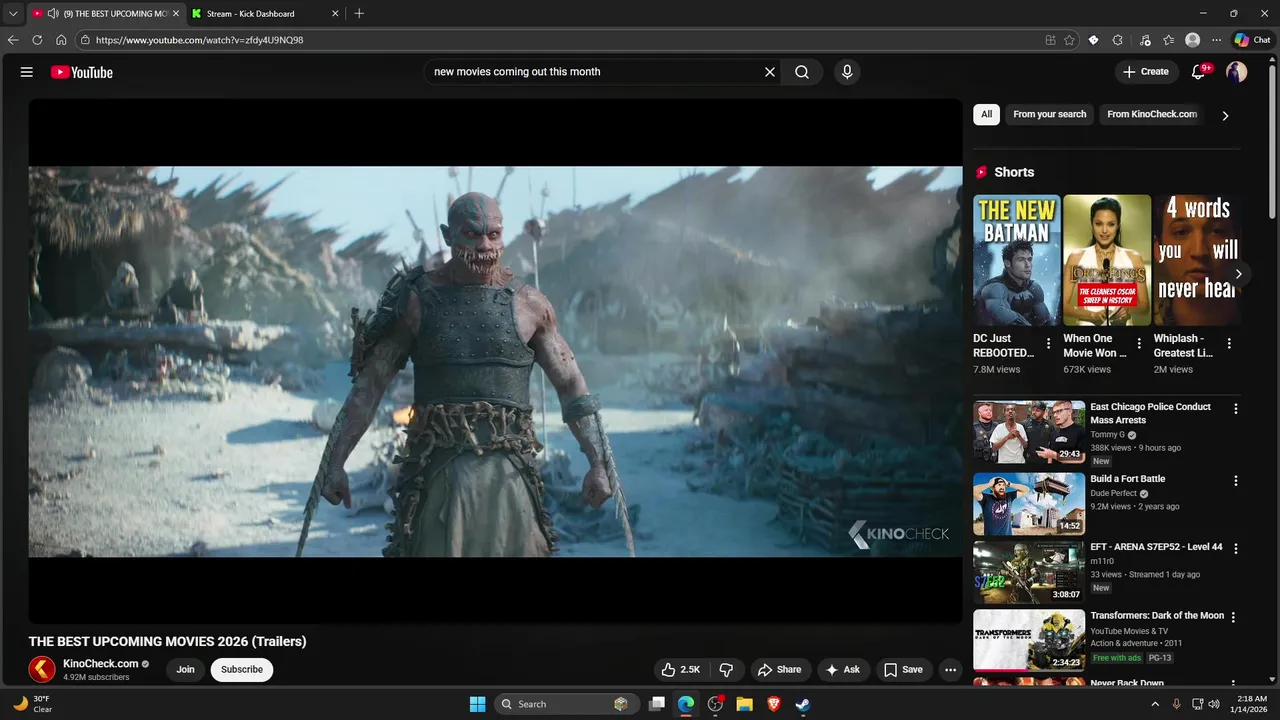The height and width of the screenshot is (720, 1280).
Task: Add this page to favorites star
Action: (1069, 40)
